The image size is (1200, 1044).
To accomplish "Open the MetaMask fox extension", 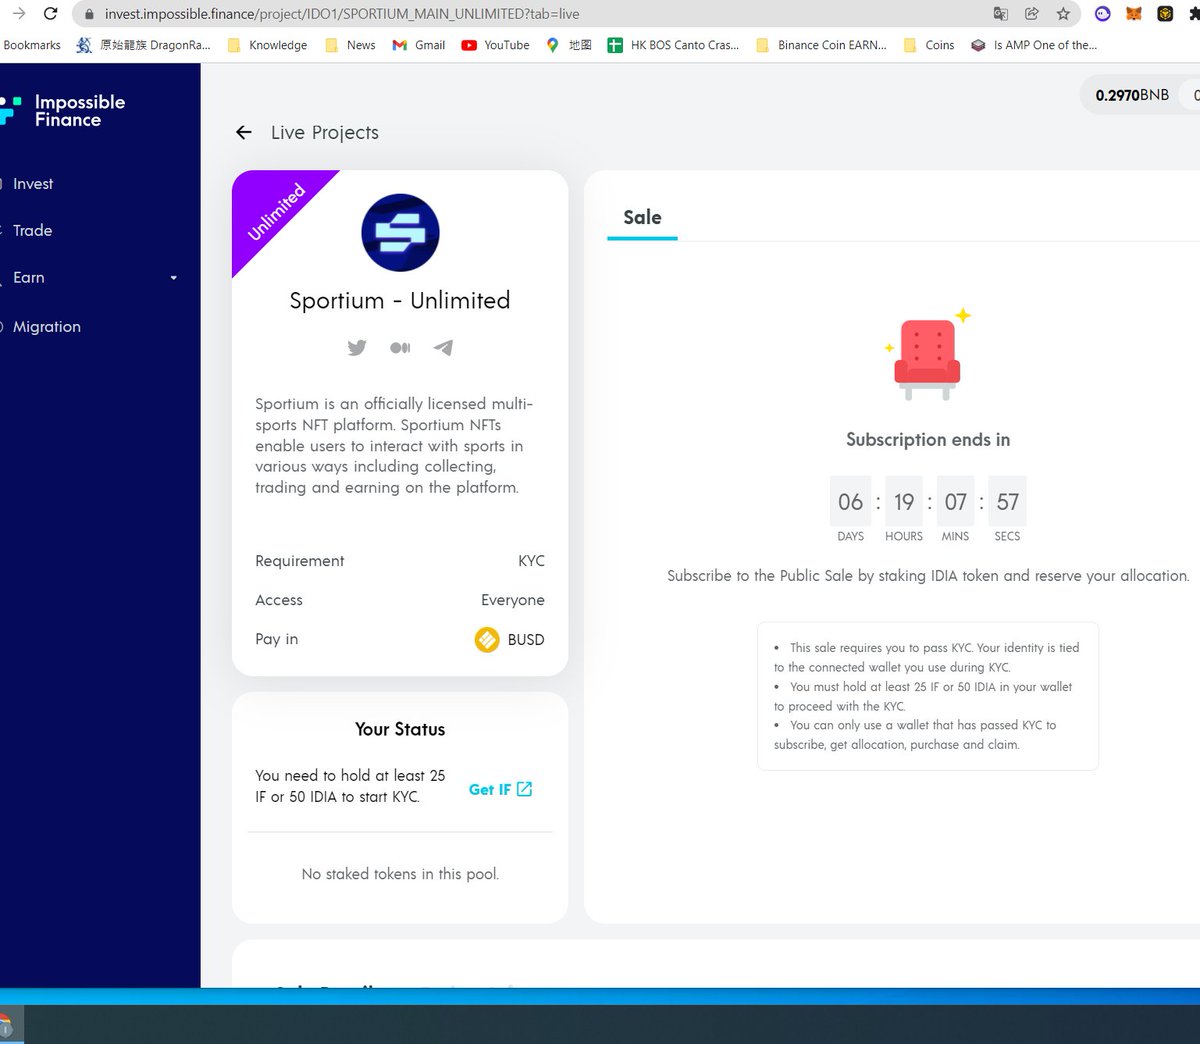I will (x=1134, y=14).
